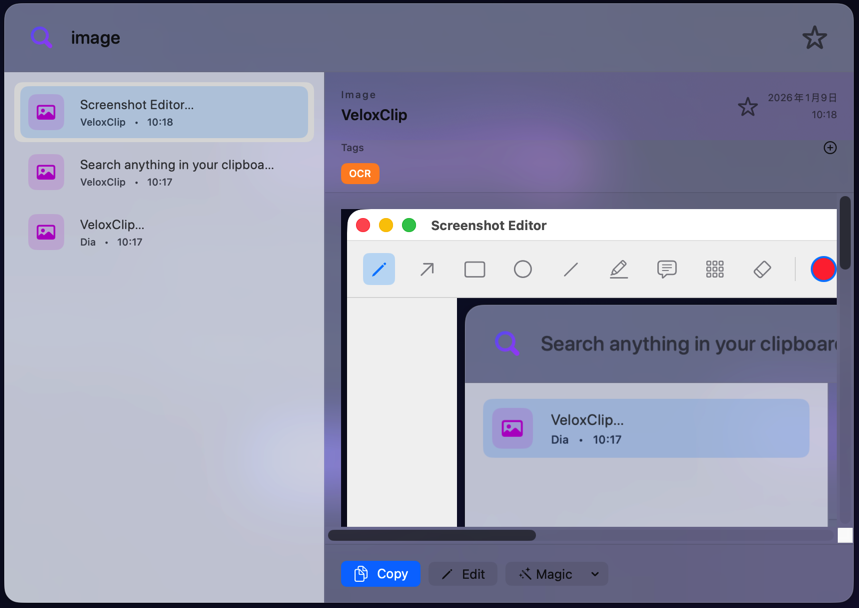Viewport: 859px width, 608px height.
Task: Click the Edit button
Action: tap(463, 574)
